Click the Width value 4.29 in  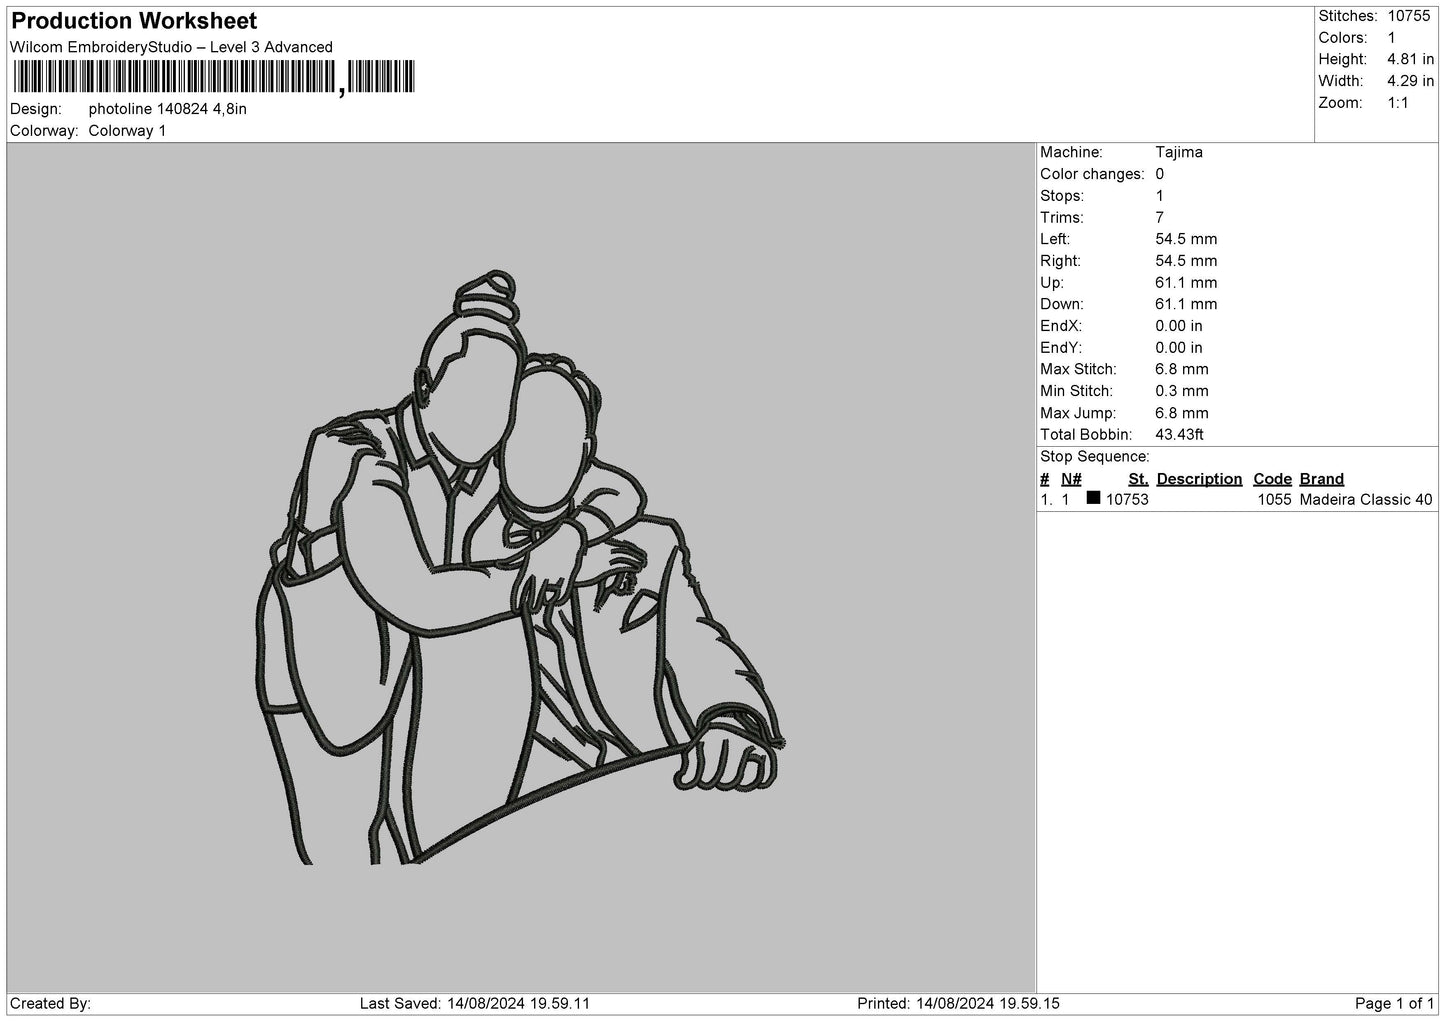(1410, 81)
